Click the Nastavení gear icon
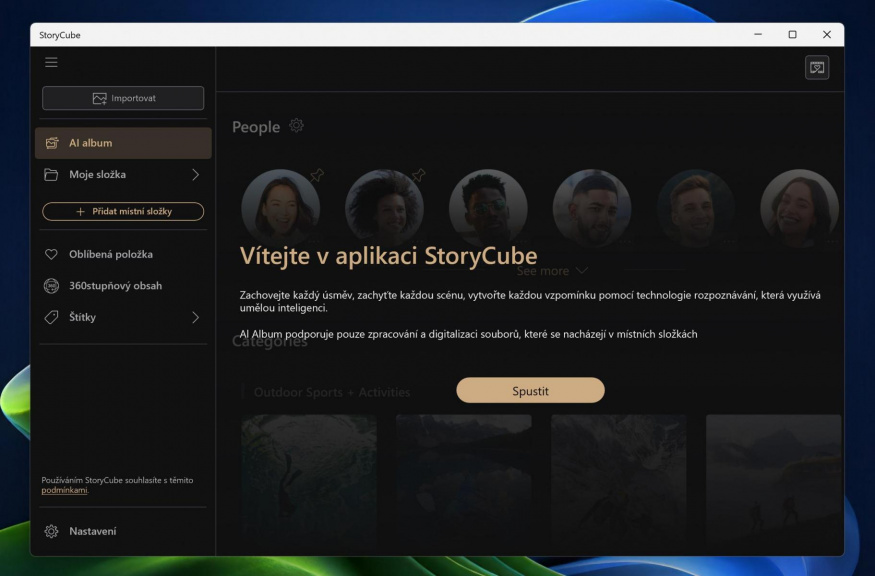Image resolution: width=875 pixels, height=576 pixels. (x=51, y=531)
